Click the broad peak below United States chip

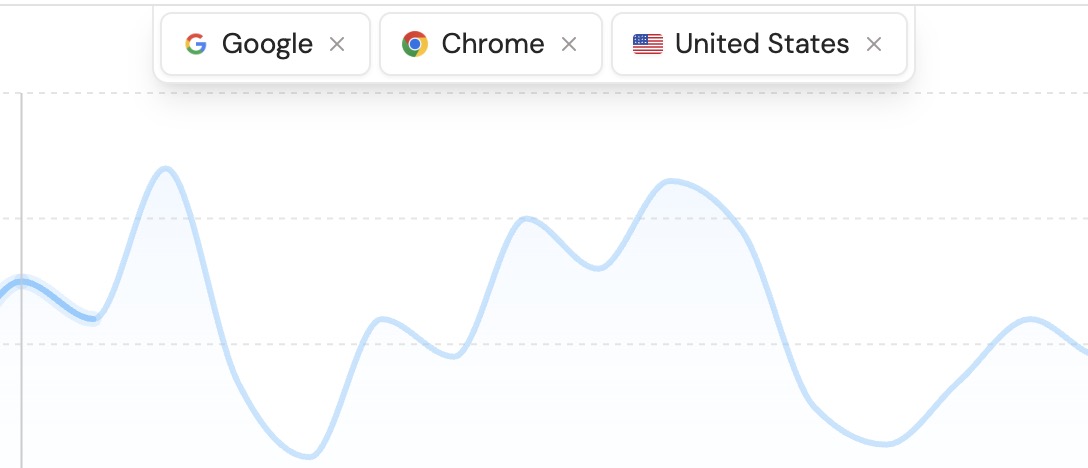672,182
